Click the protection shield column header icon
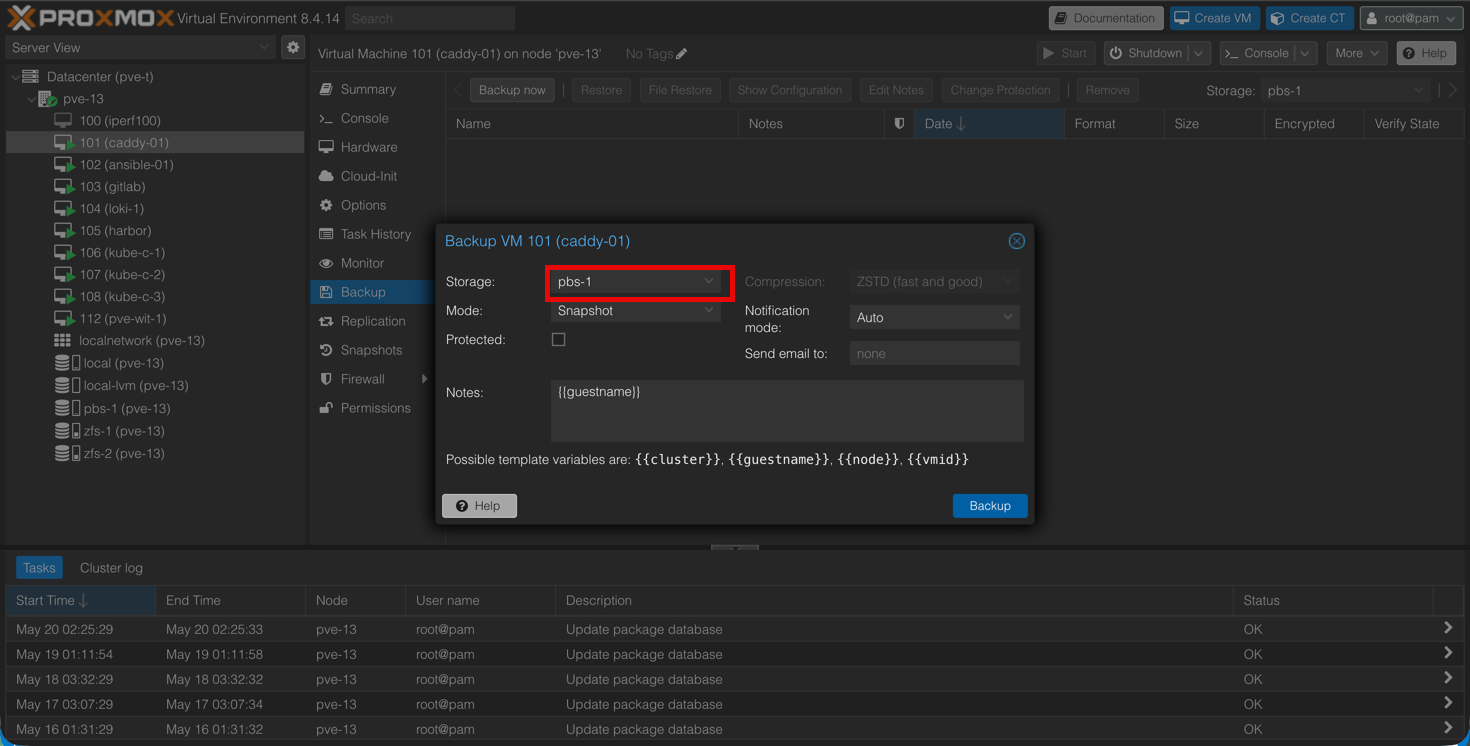The height and width of the screenshot is (746, 1470). tap(899, 123)
